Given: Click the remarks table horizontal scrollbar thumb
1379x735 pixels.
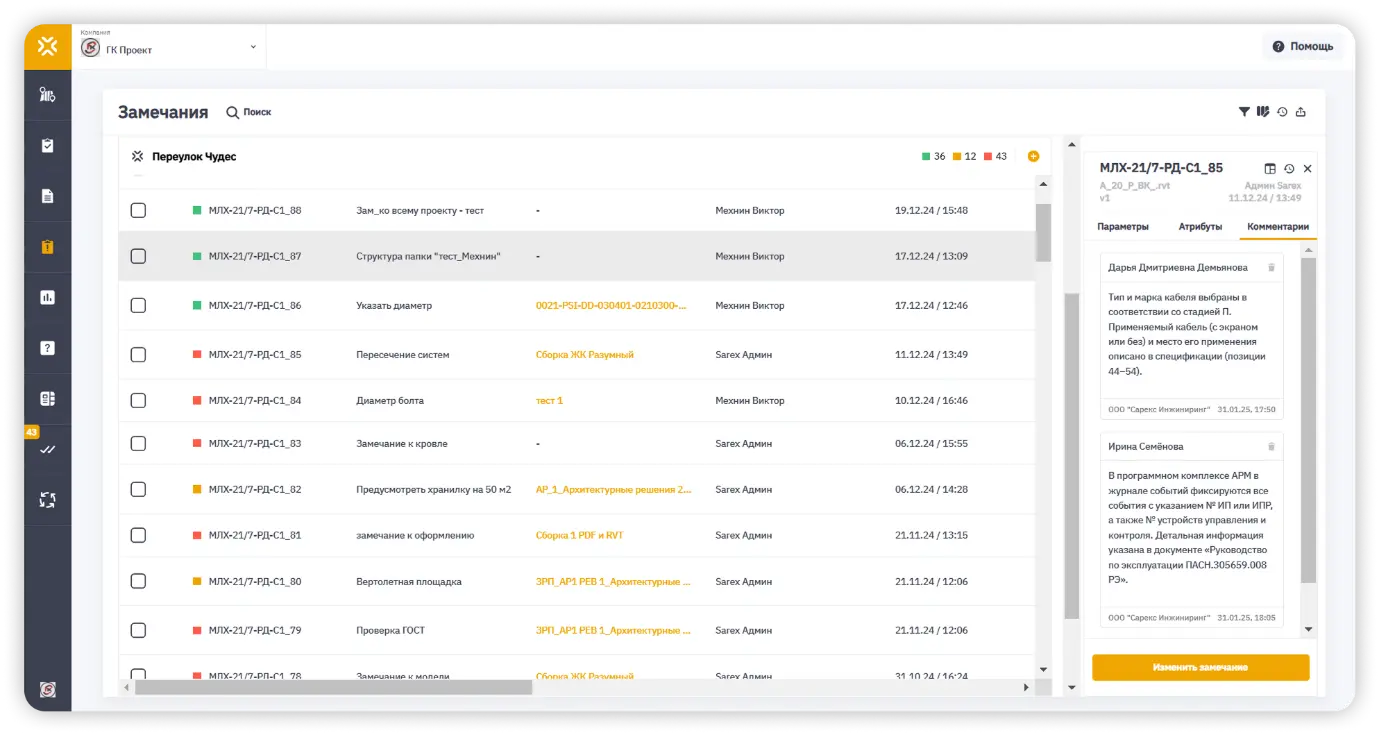Looking at the screenshot, I should pos(334,687).
